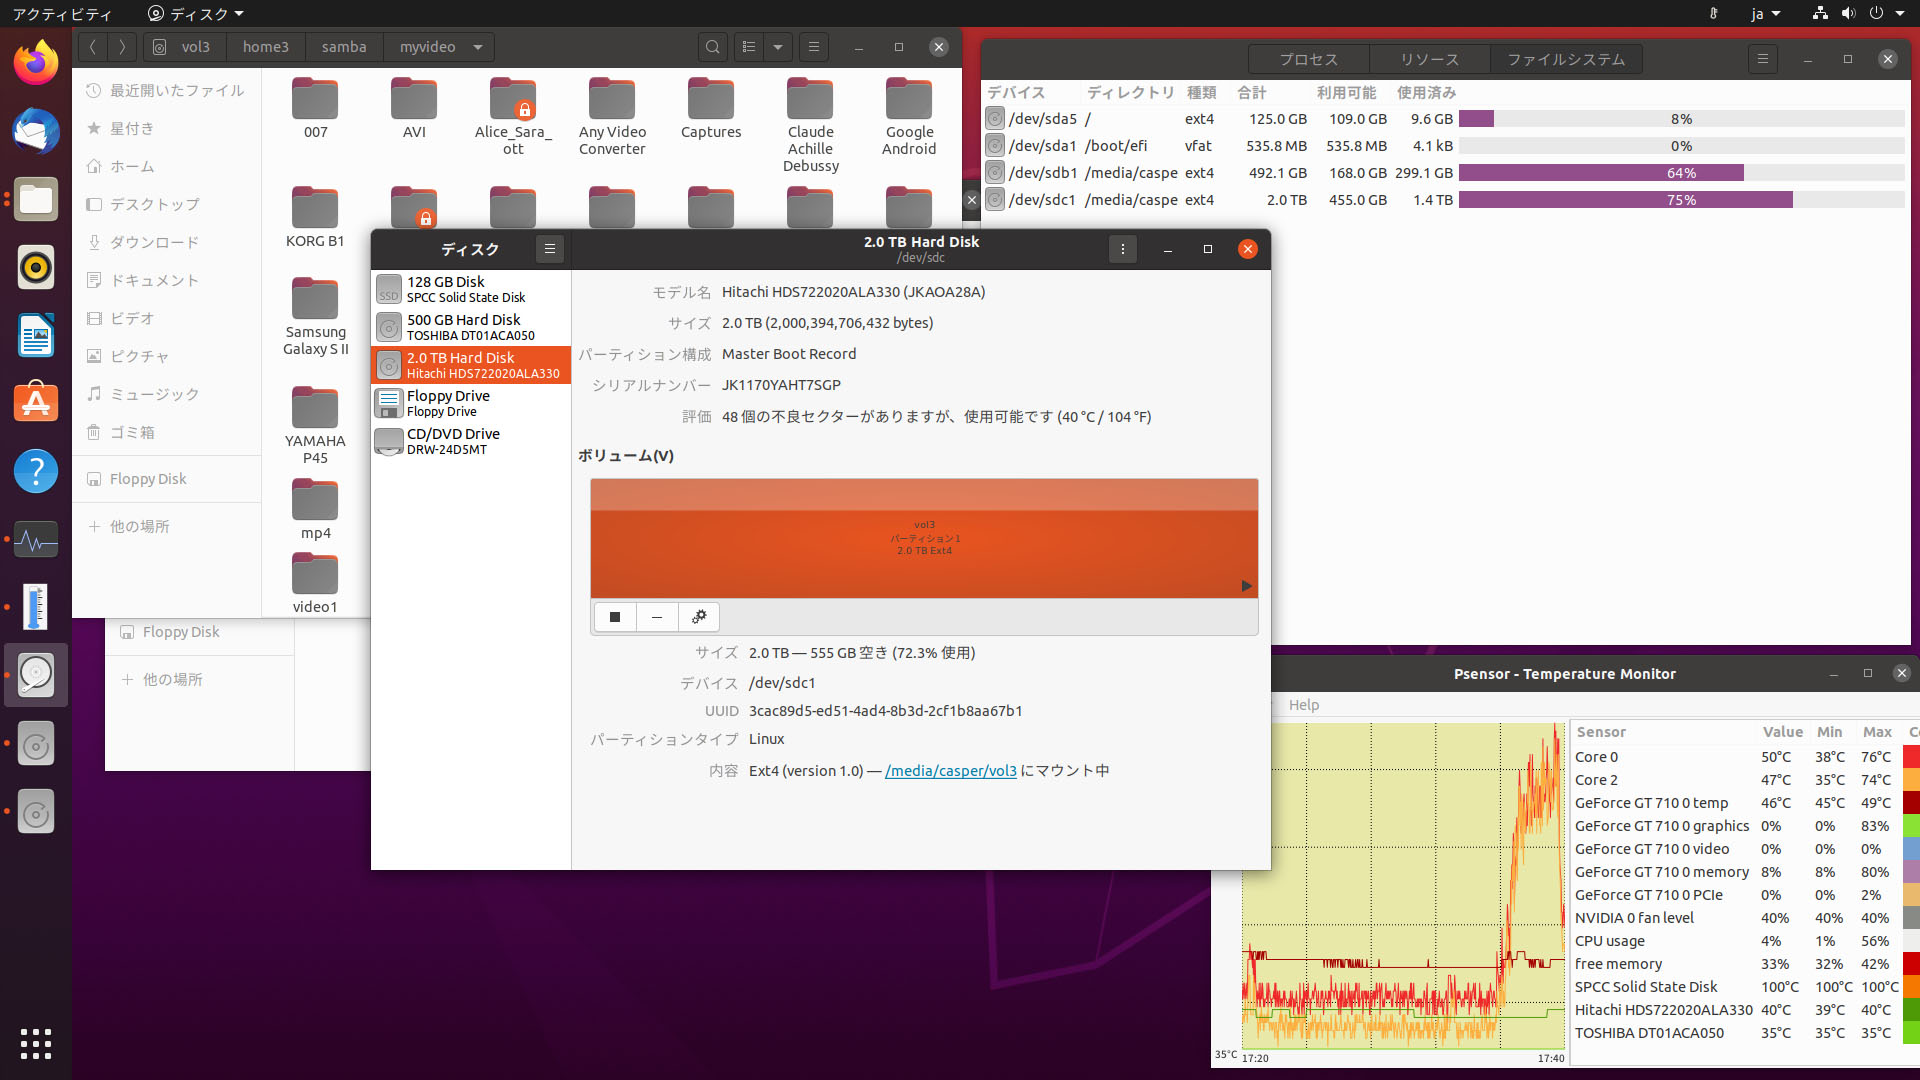Image resolution: width=1920 pixels, height=1080 pixels.
Task: Switch to Resources tab in System Monitor
Action: (x=1429, y=59)
